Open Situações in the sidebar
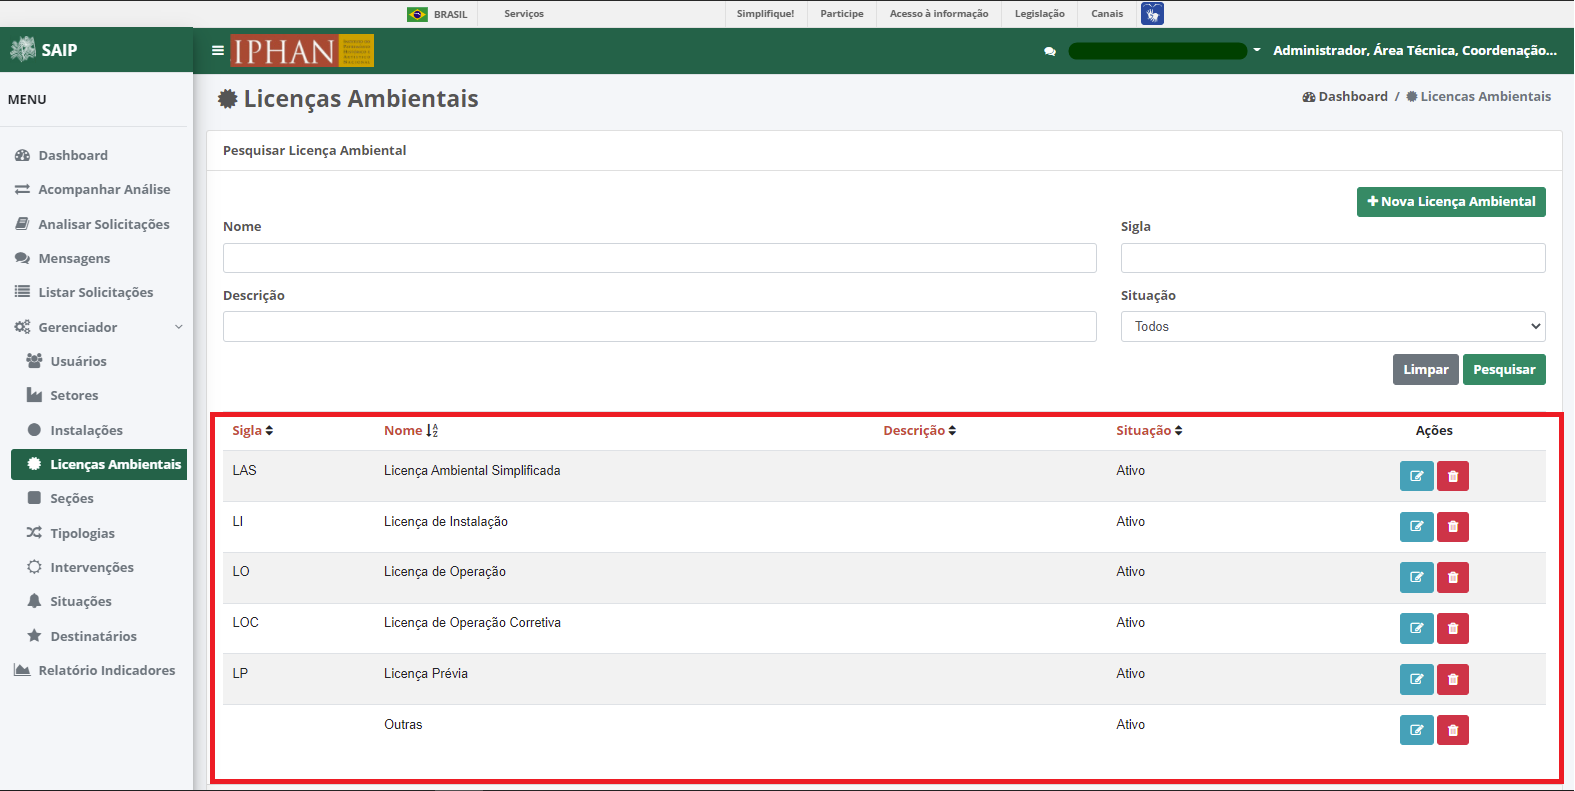 coord(81,601)
